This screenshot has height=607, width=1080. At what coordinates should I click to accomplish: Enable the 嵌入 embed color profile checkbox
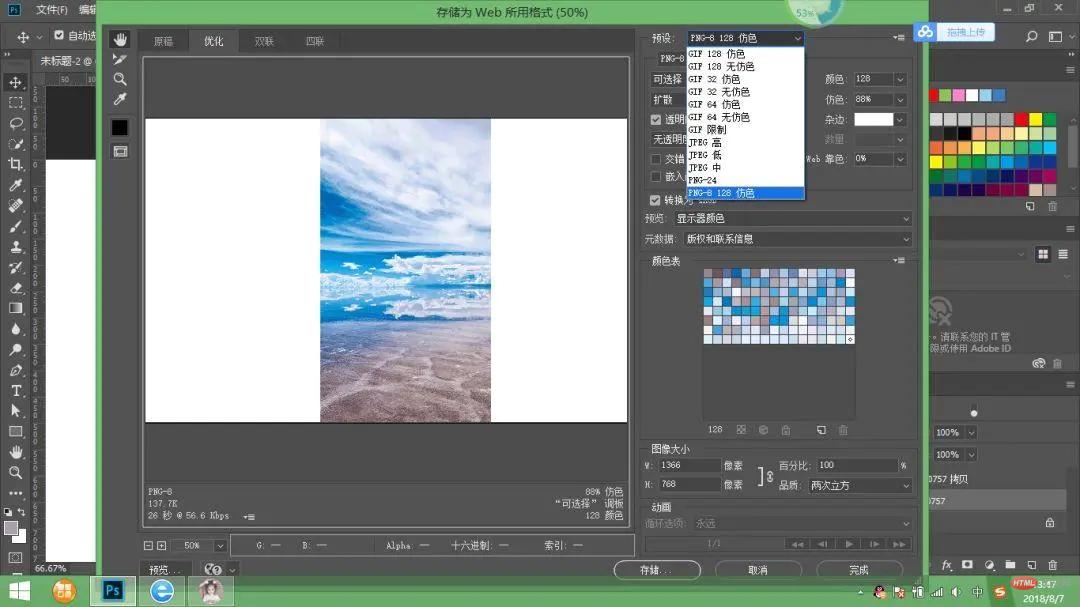point(656,177)
